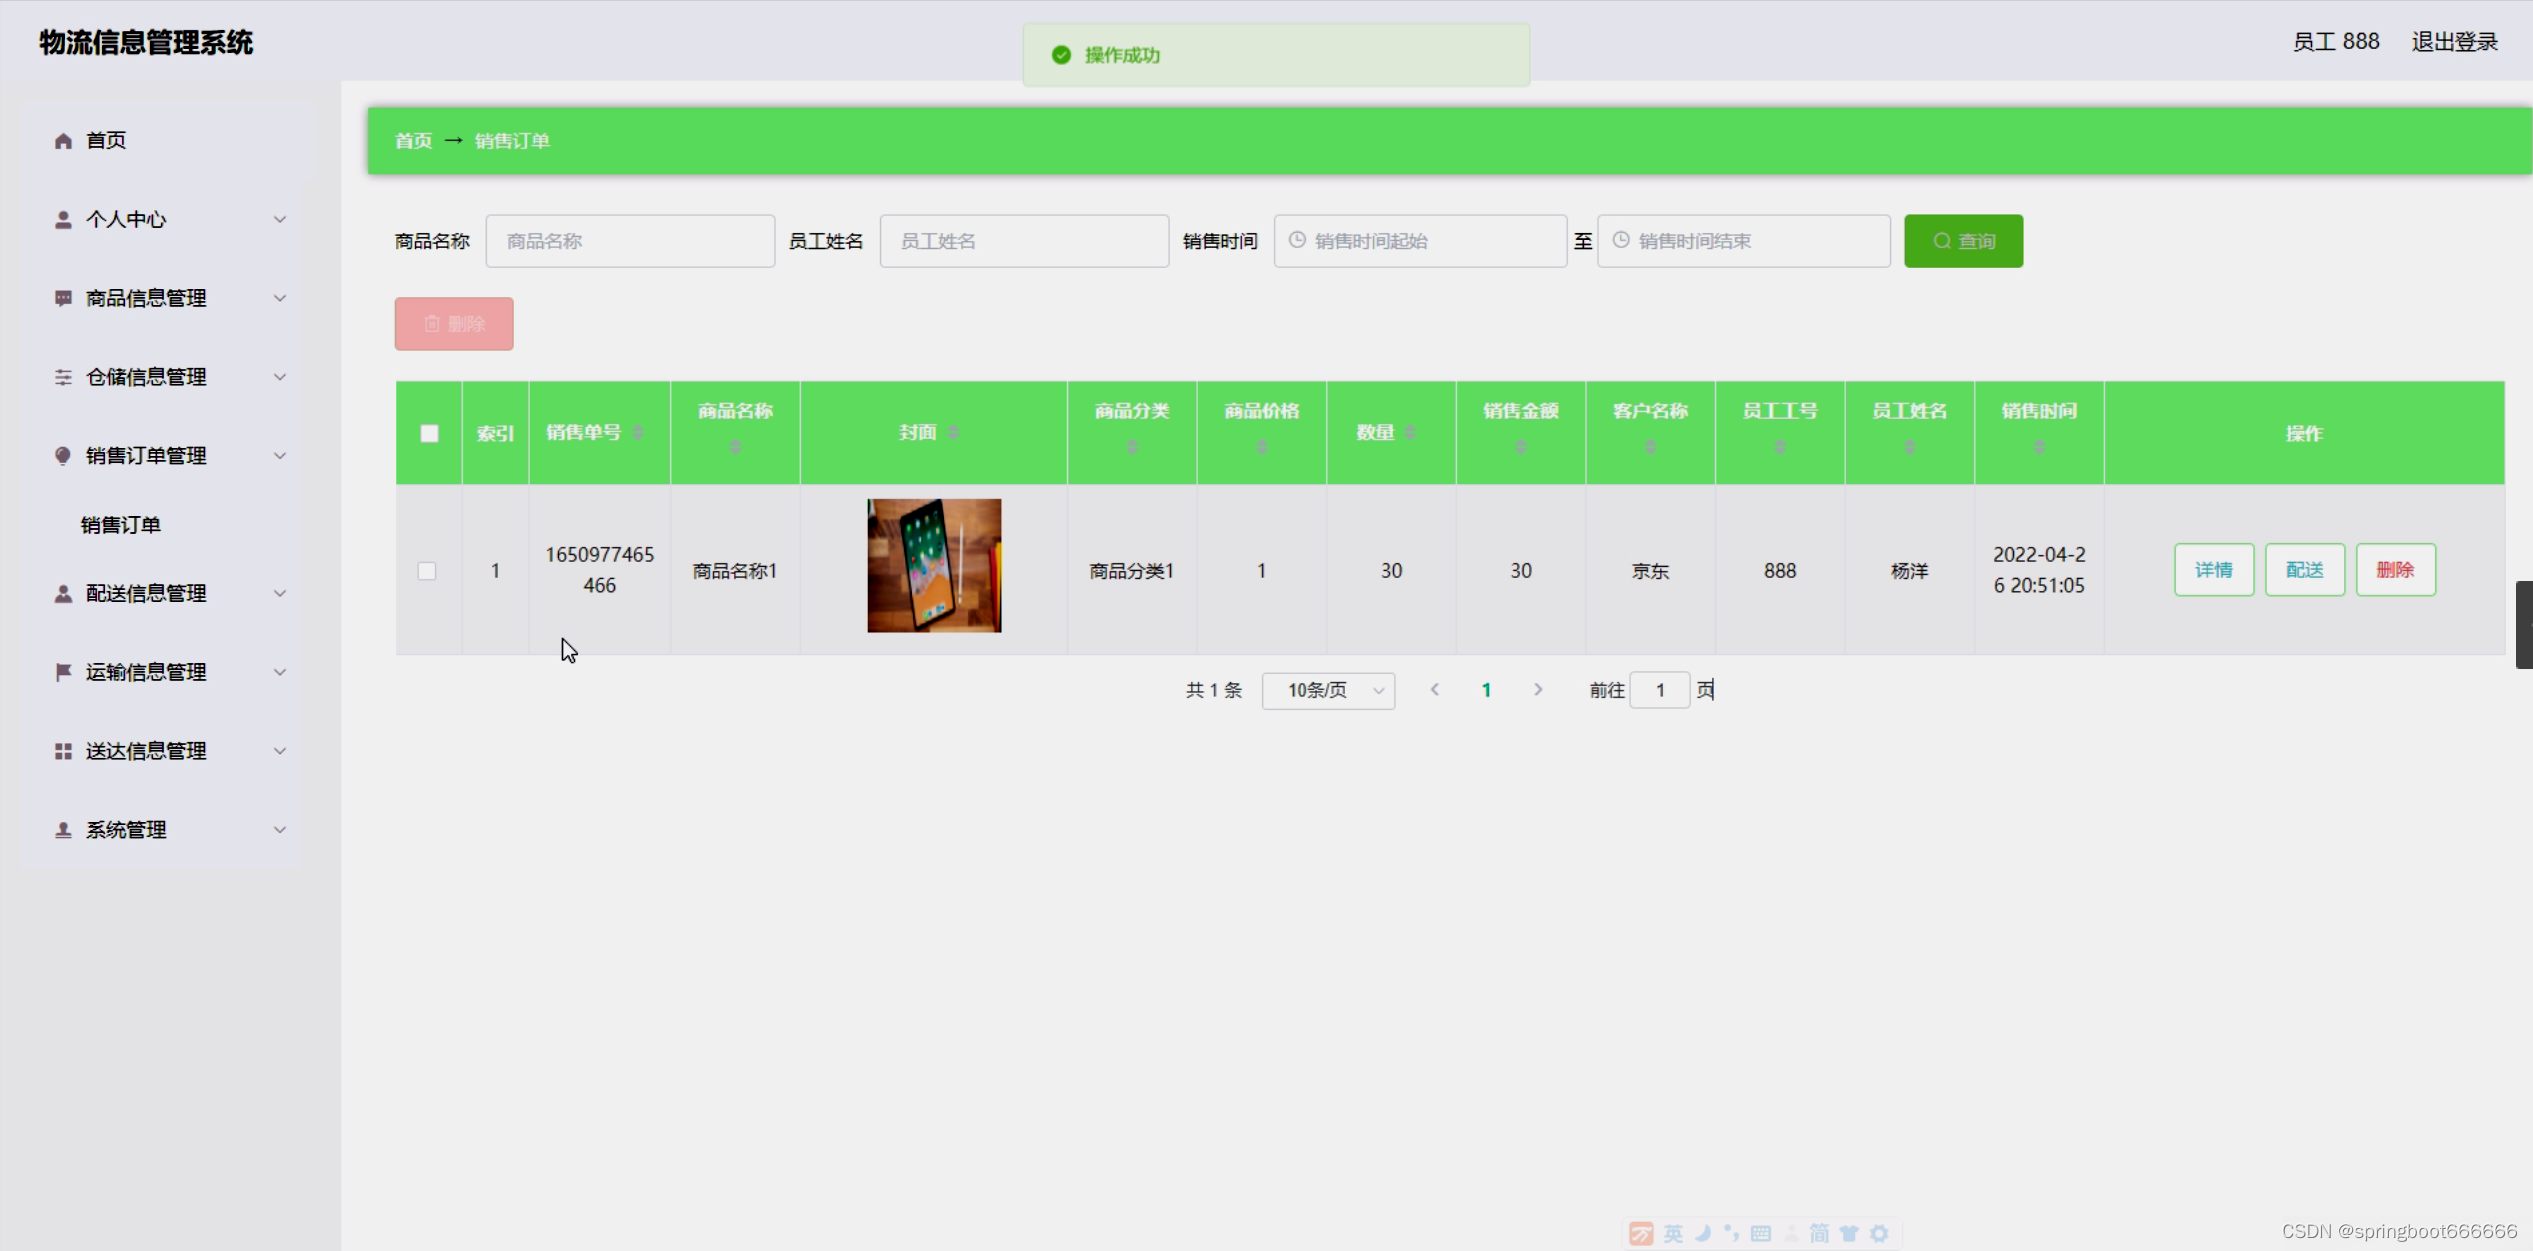Click the person icon next to 个人中心
This screenshot has height=1251, width=2533.
click(x=63, y=219)
